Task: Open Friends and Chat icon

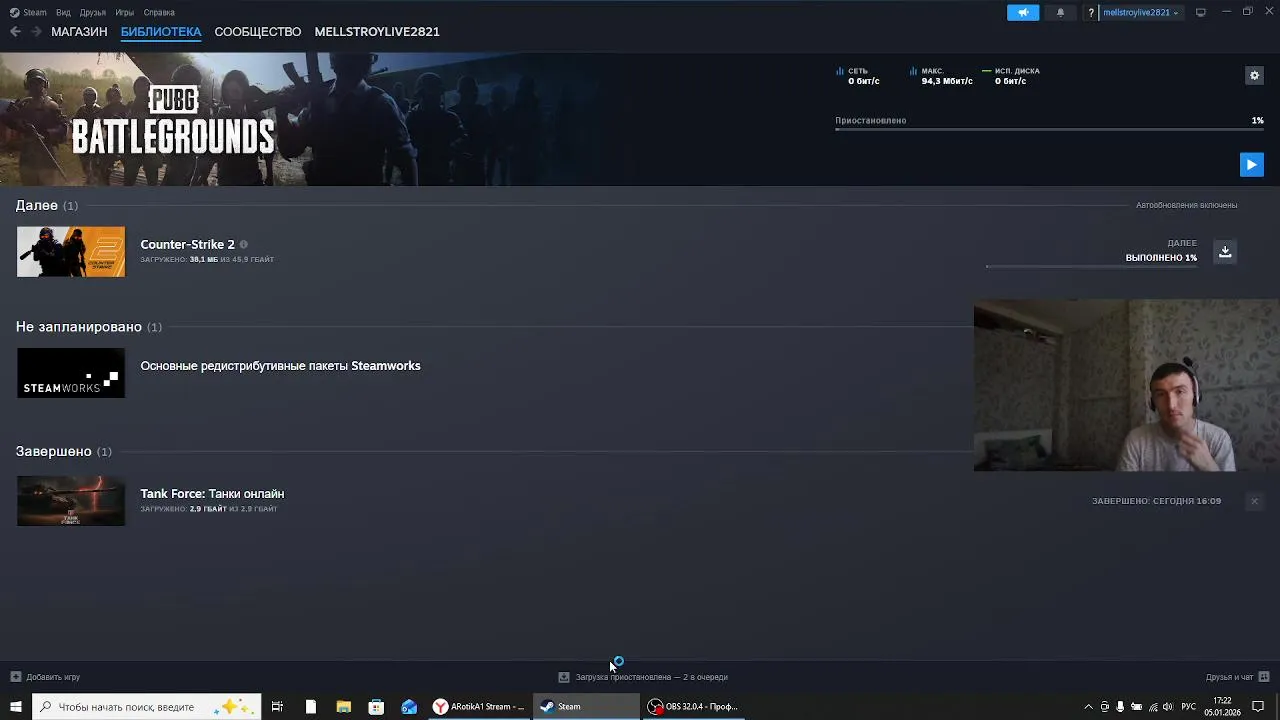Action: pos(1264,677)
